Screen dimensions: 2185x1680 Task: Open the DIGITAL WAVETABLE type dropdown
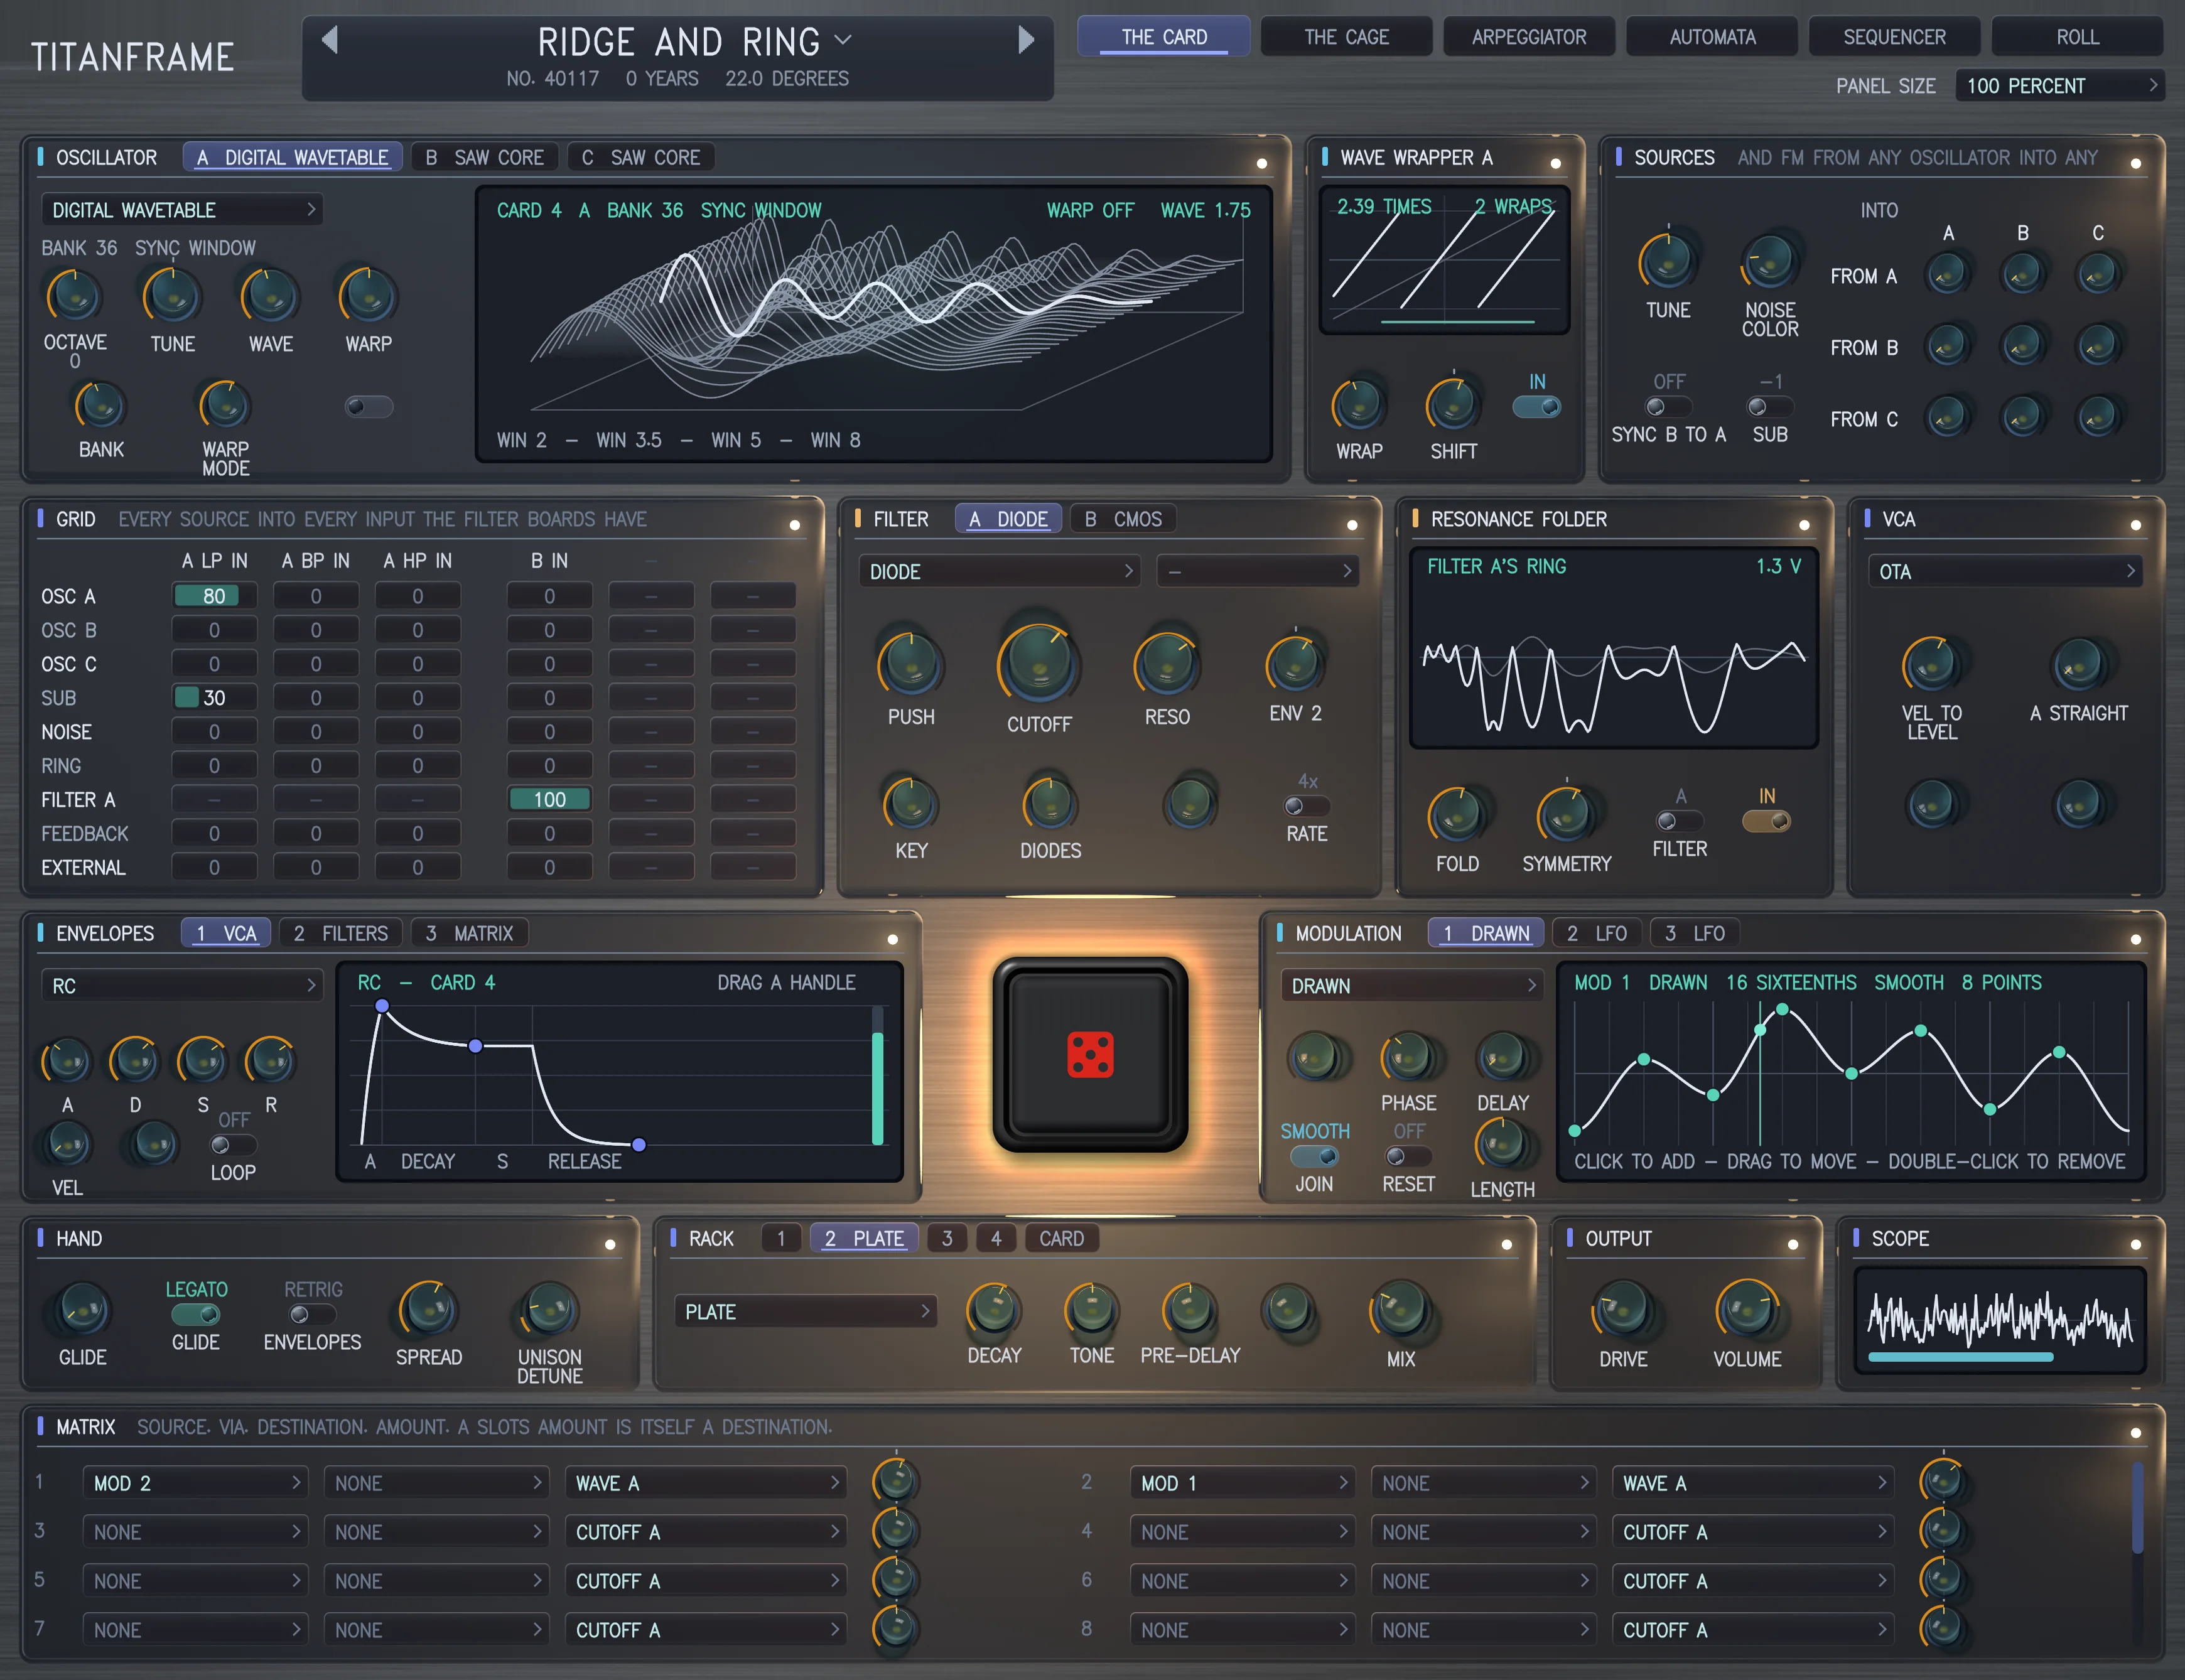tap(182, 210)
